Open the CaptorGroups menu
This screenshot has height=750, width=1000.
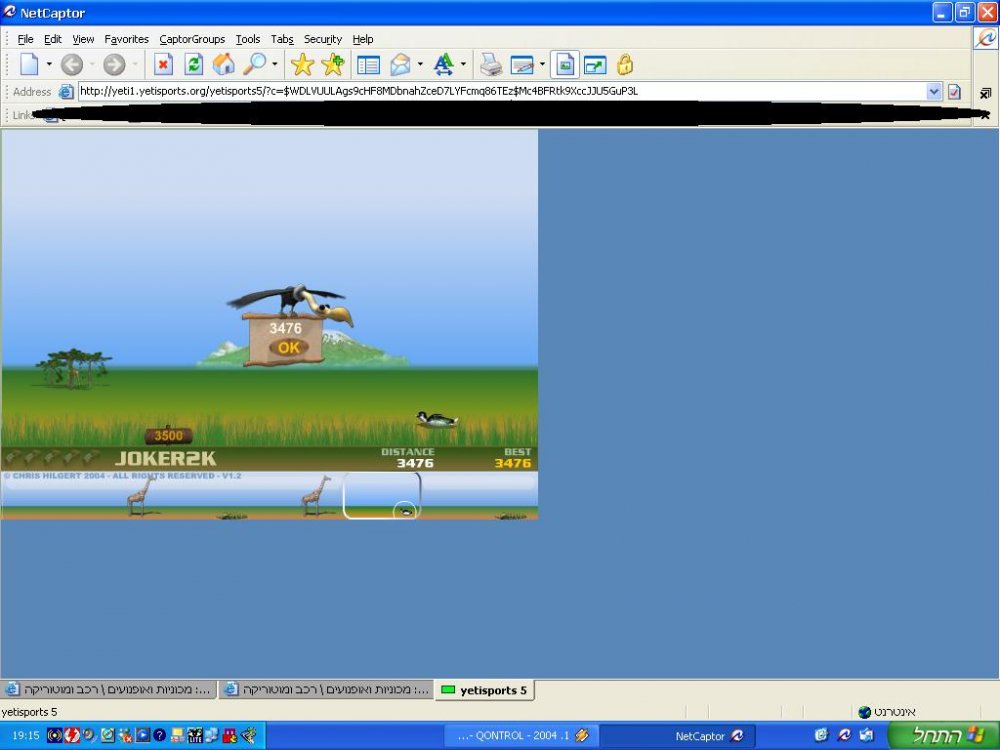coord(192,40)
